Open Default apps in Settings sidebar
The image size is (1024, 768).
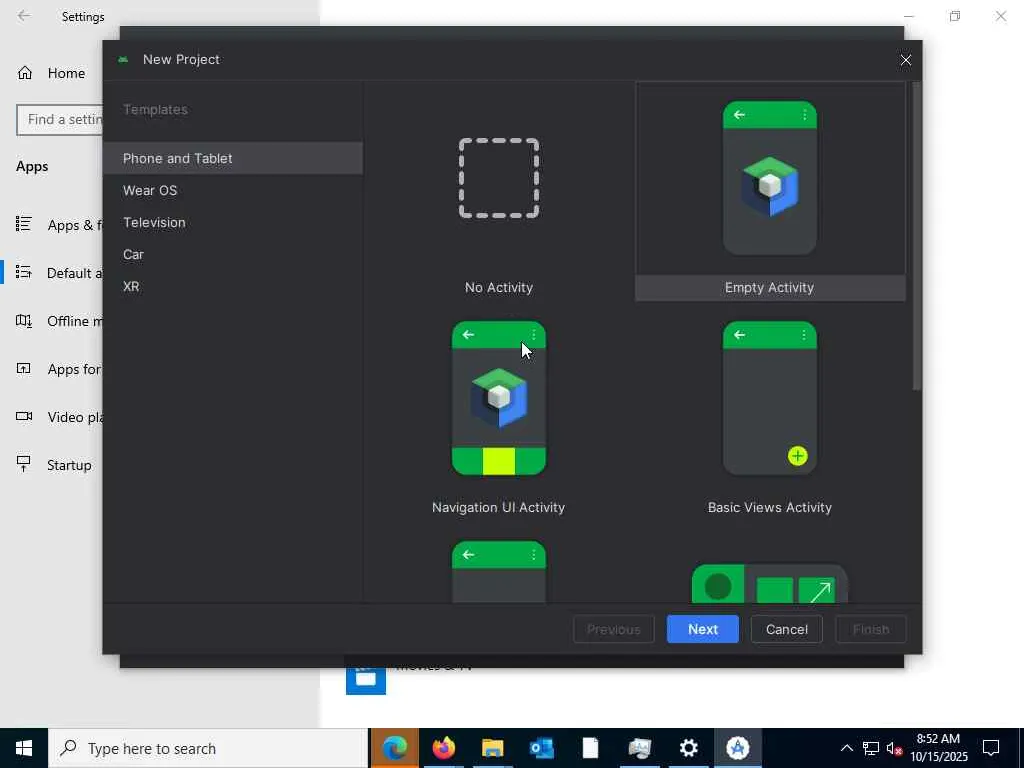click(x=59, y=272)
